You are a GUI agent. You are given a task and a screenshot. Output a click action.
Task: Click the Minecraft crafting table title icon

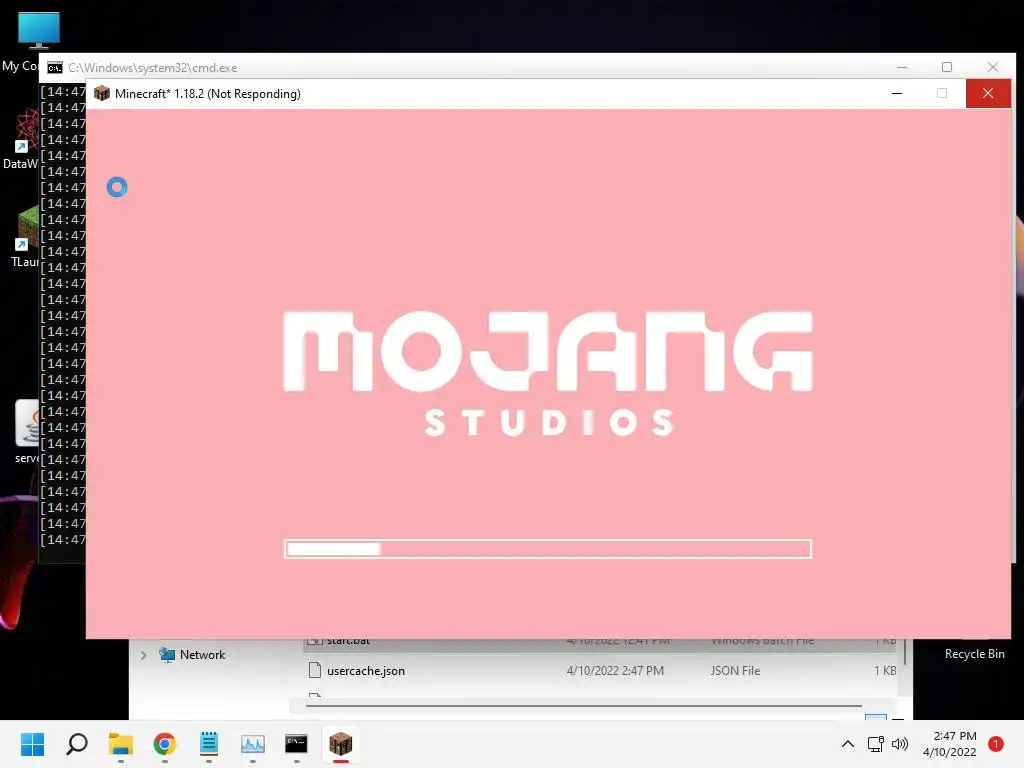click(102, 93)
